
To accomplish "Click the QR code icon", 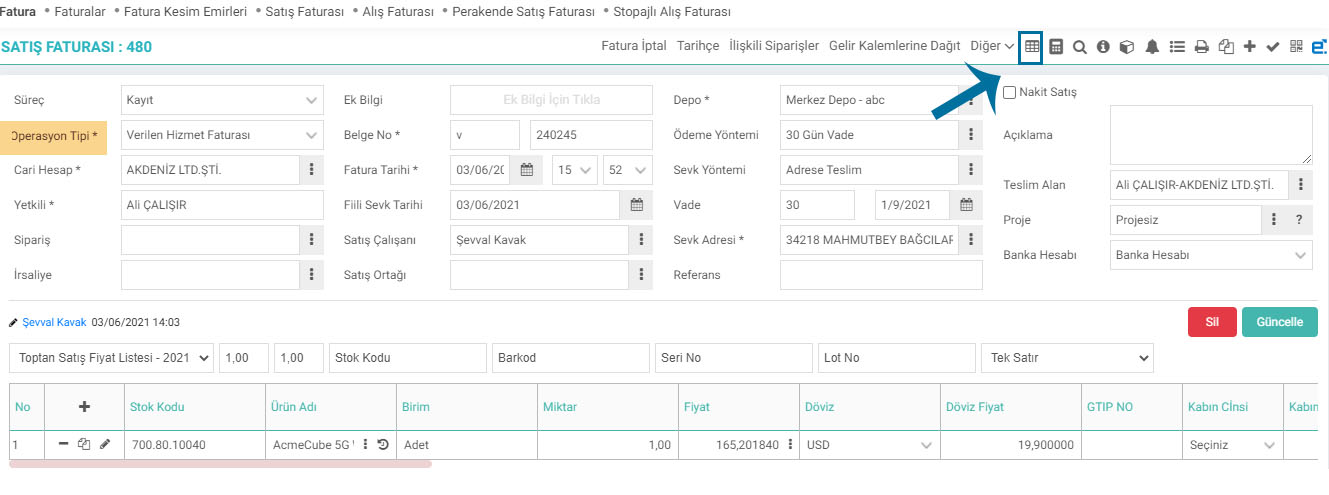I will (x=1296, y=46).
